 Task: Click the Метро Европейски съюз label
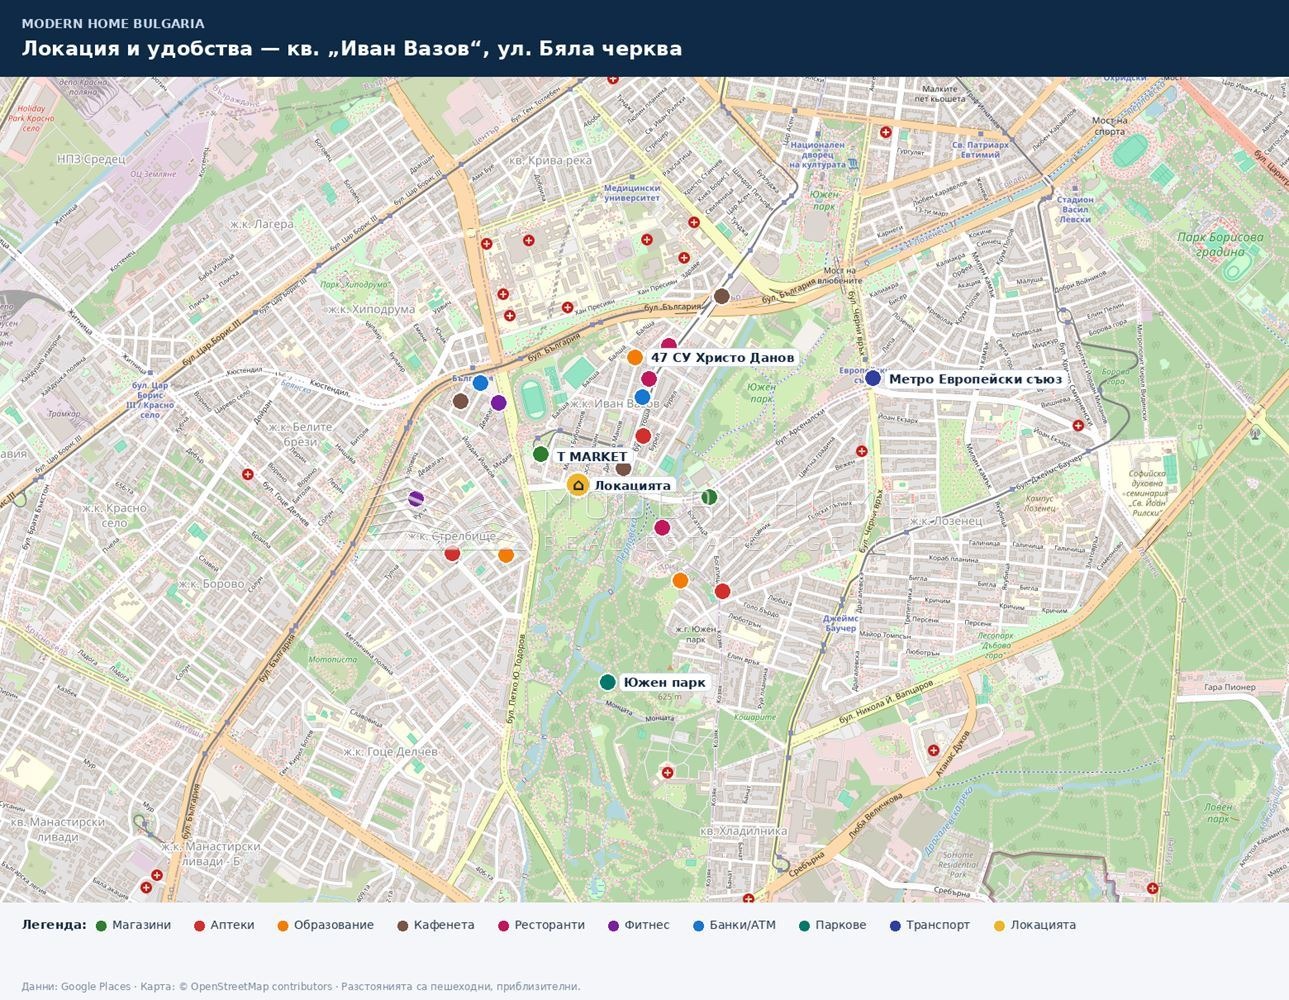coord(975,379)
